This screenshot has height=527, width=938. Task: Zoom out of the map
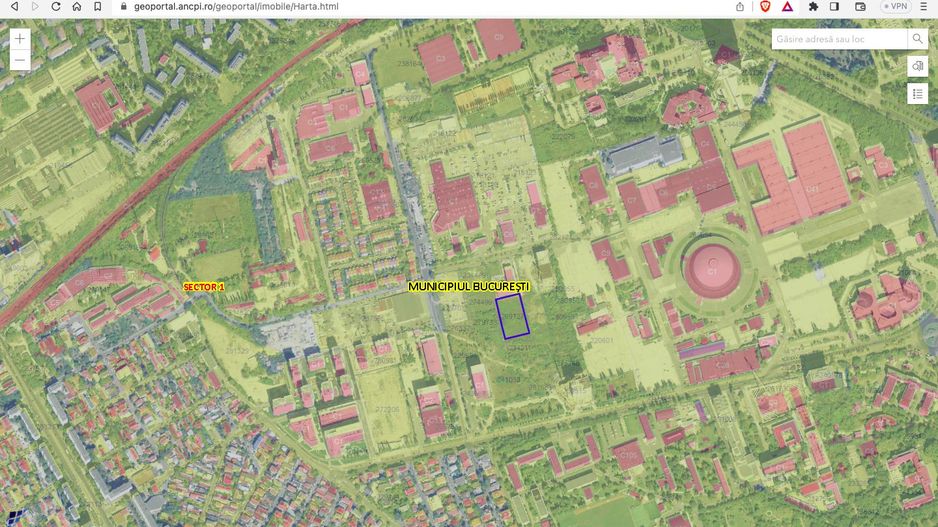[x=20, y=61]
